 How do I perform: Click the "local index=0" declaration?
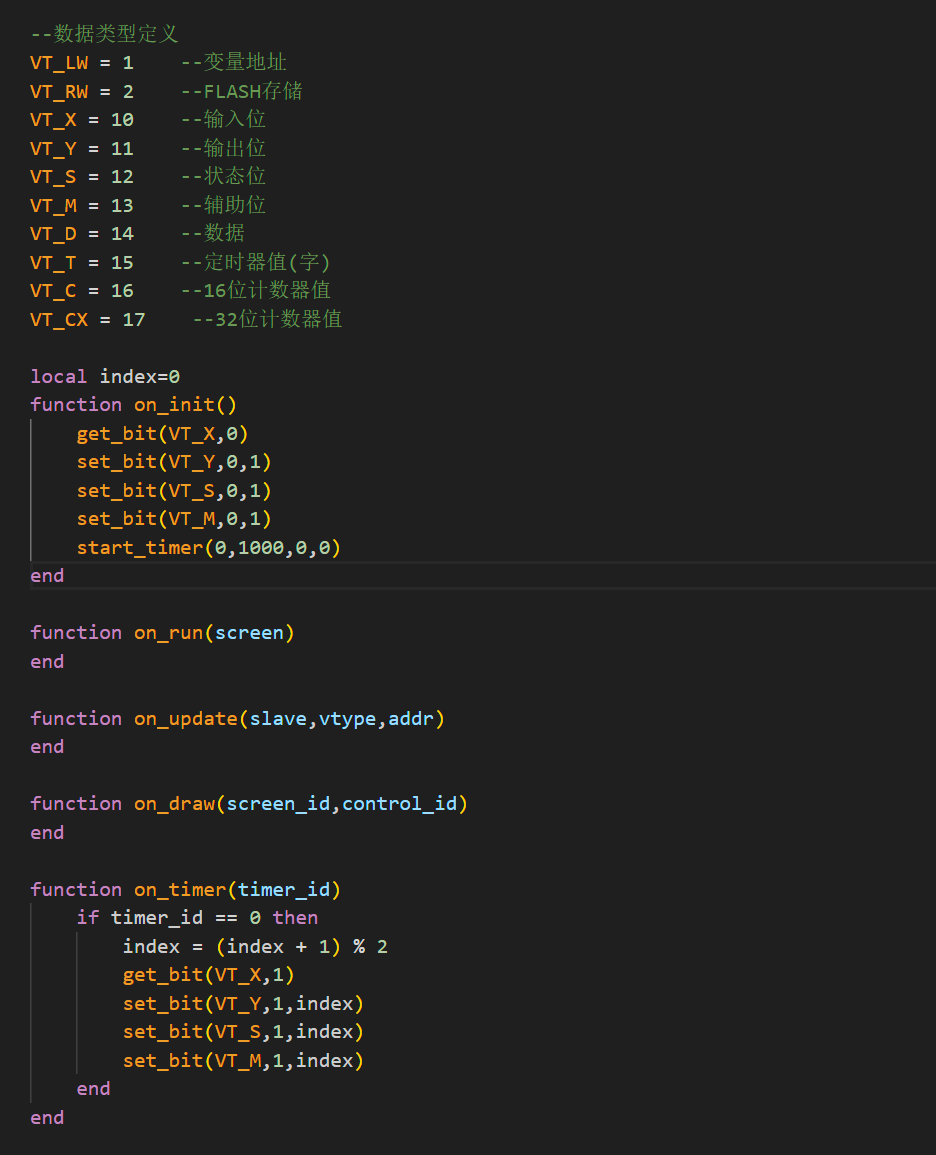pos(105,377)
